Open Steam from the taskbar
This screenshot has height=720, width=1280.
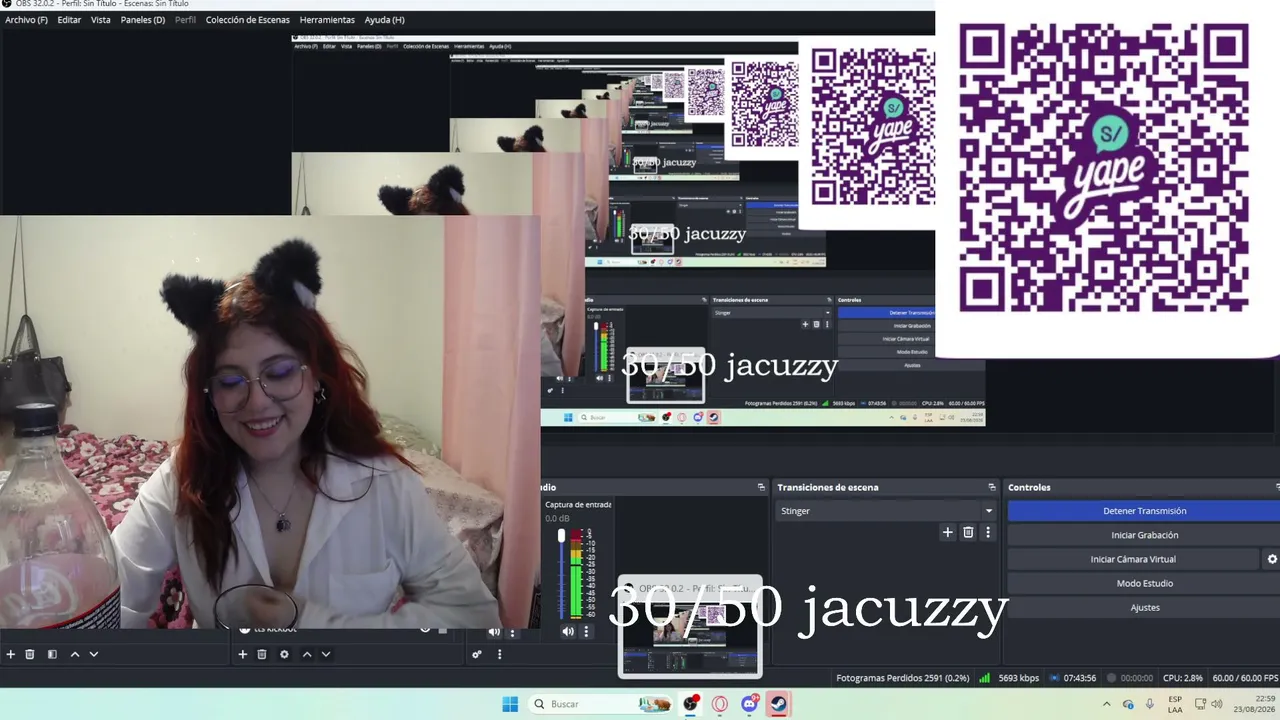pyautogui.click(x=779, y=704)
